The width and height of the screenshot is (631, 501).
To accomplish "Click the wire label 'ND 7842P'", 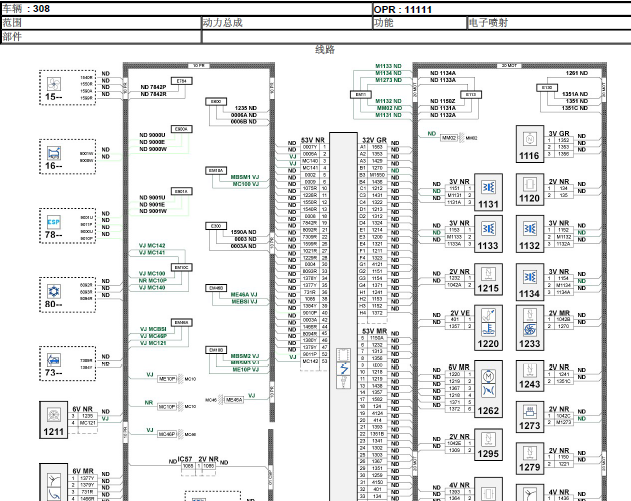I will tap(153, 87).
